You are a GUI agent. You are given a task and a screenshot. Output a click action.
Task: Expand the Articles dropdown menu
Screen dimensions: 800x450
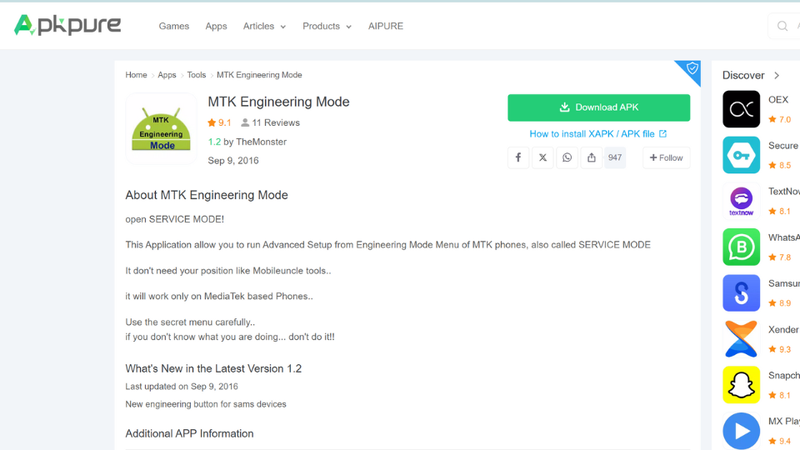pos(264,26)
